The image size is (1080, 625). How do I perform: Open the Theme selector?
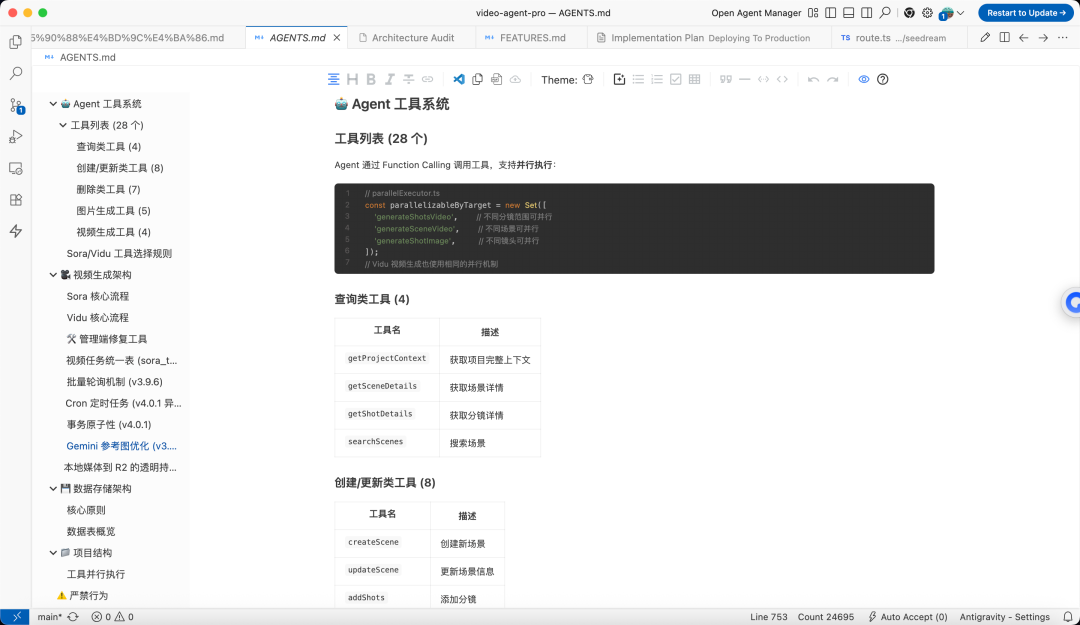coord(587,78)
